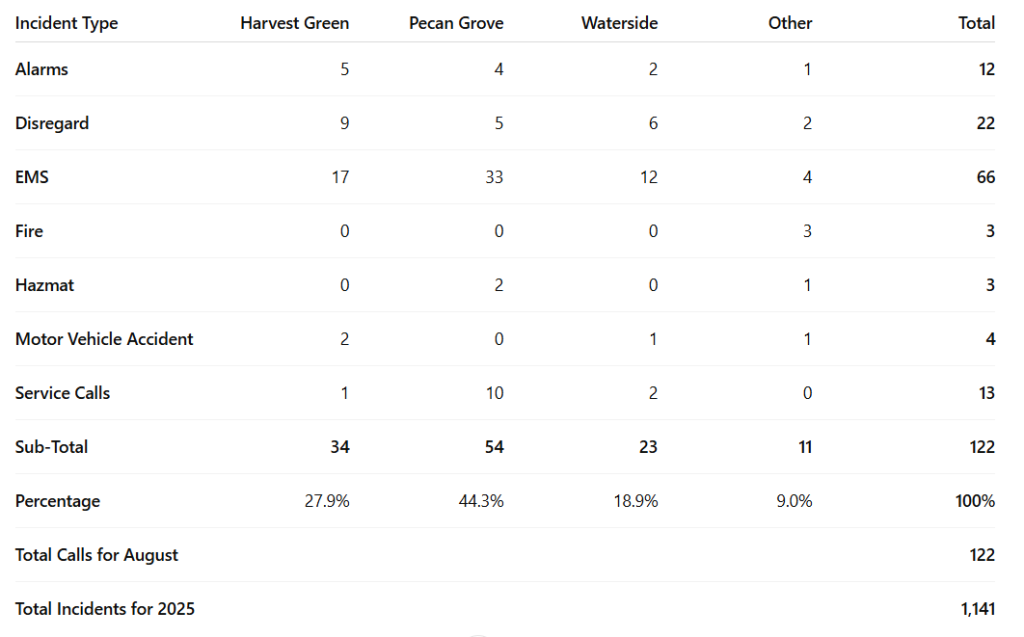Click the Service Calls row label
This screenshot has width=1024, height=637.
click(x=63, y=393)
